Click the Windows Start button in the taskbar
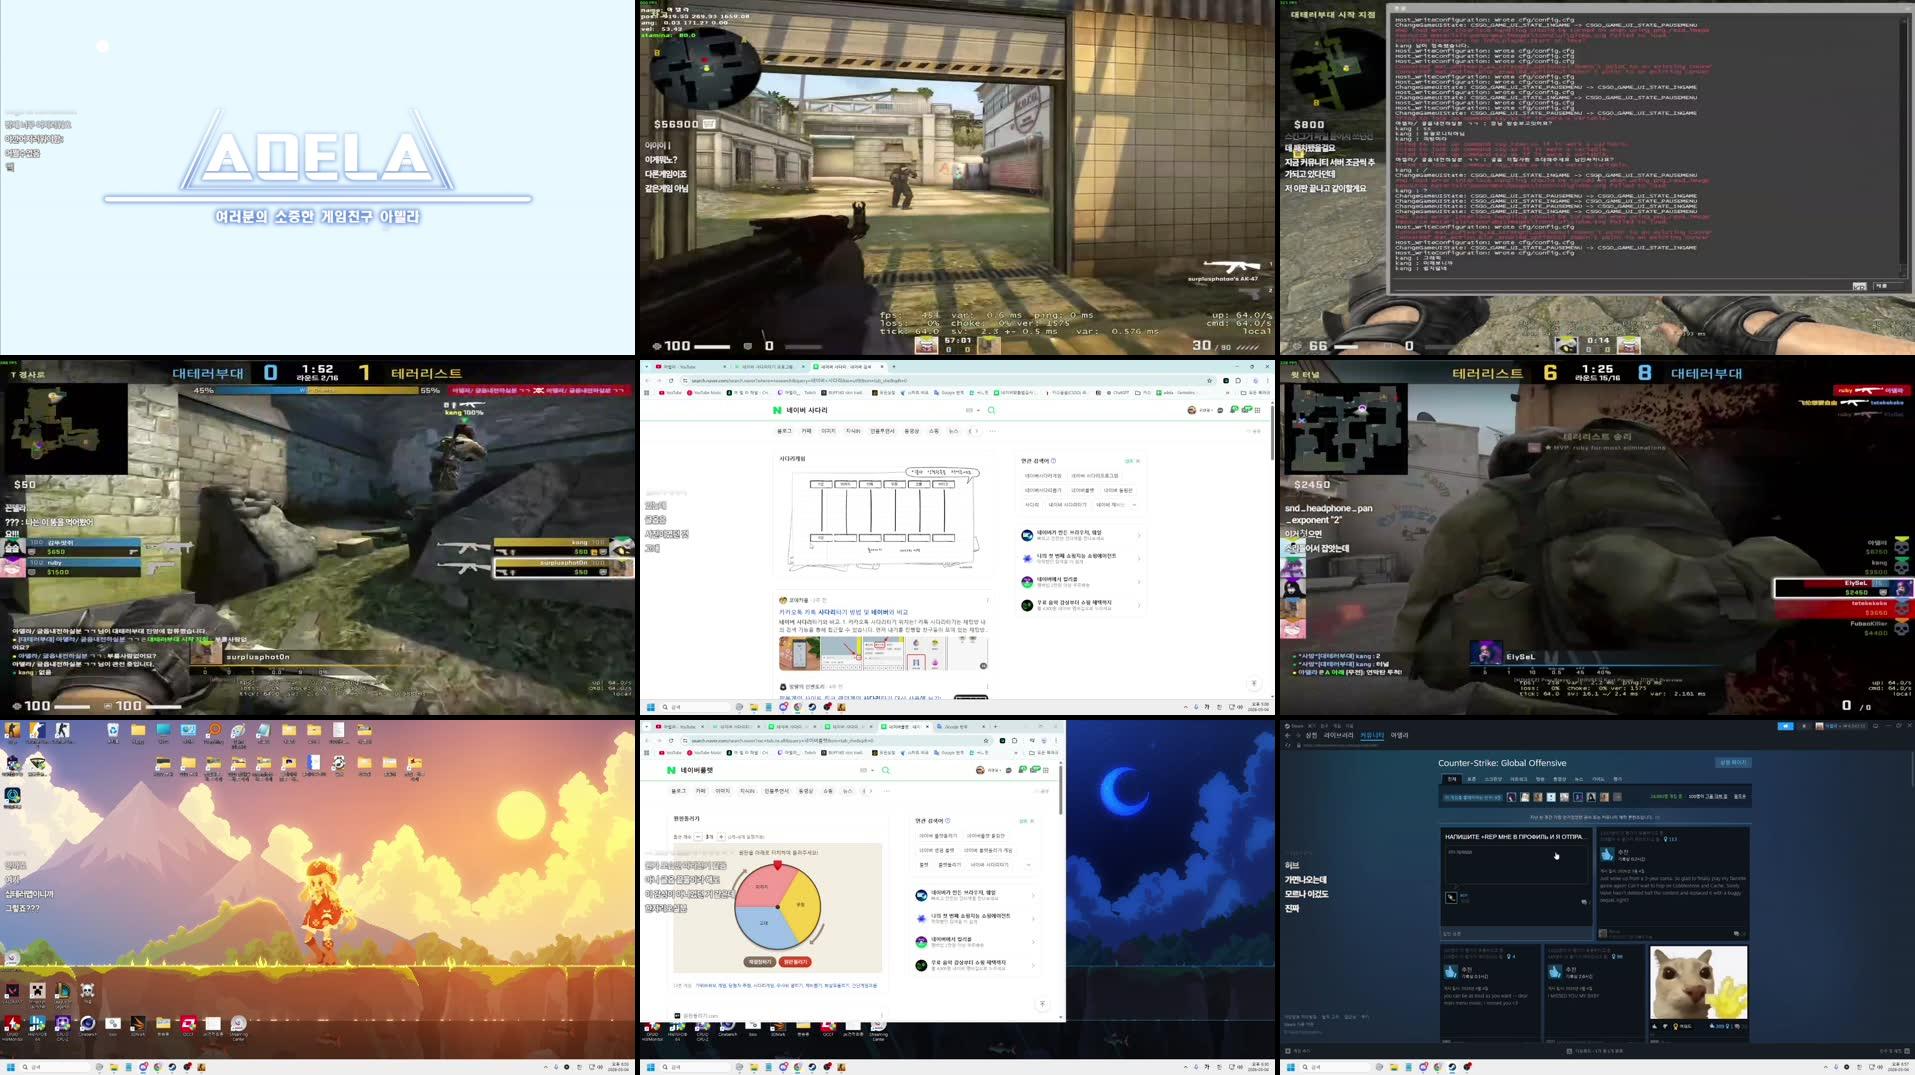The height and width of the screenshot is (1075, 1915). tap(11, 1067)
